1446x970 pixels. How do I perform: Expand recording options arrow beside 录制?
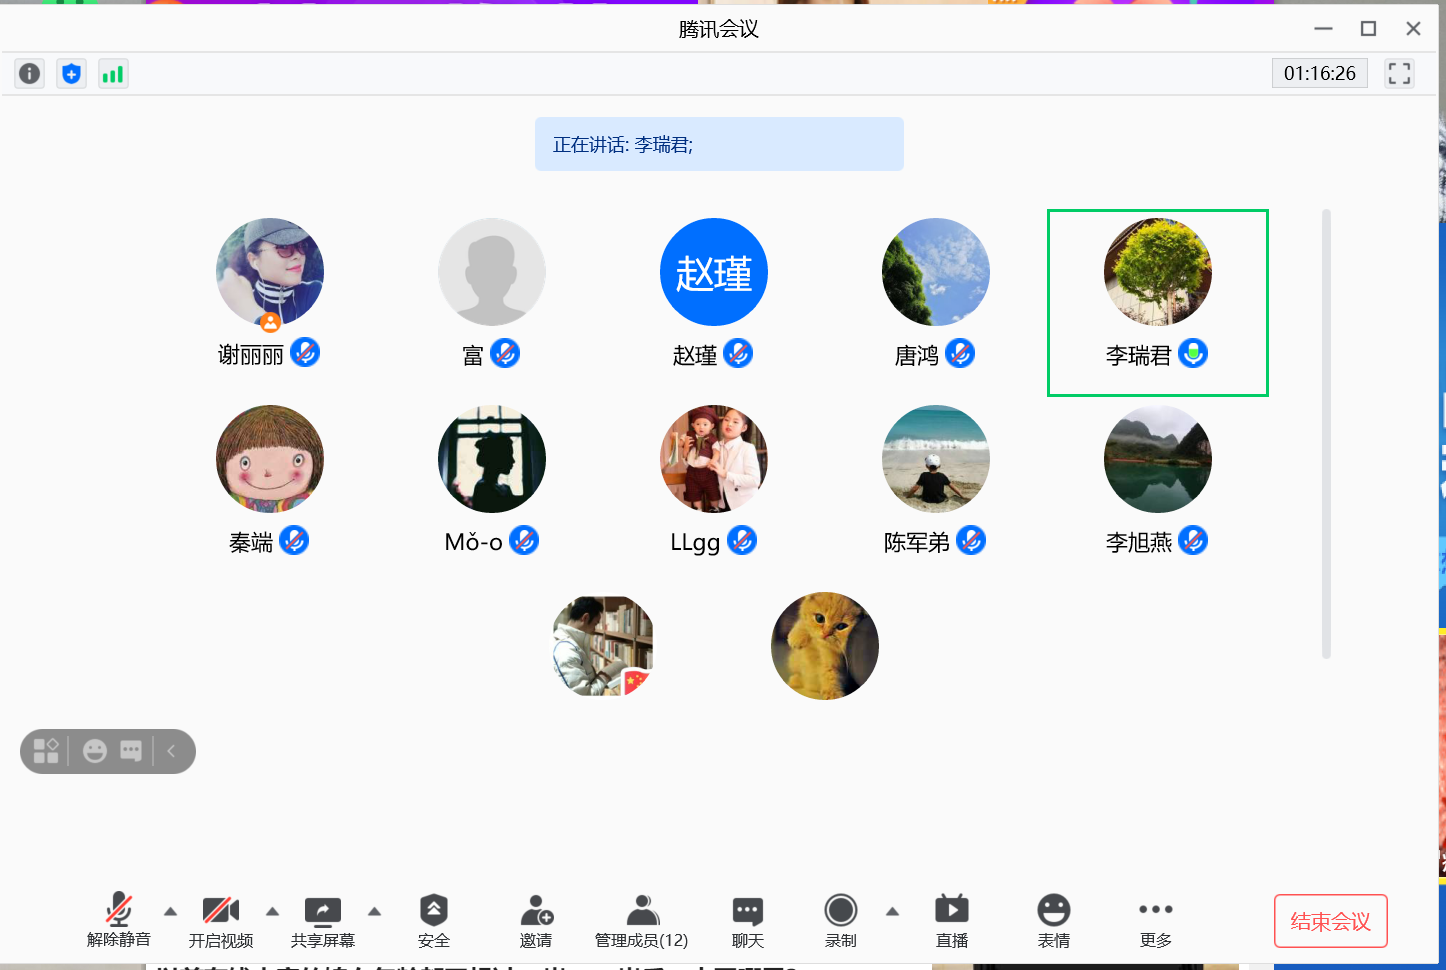[892, 911]
